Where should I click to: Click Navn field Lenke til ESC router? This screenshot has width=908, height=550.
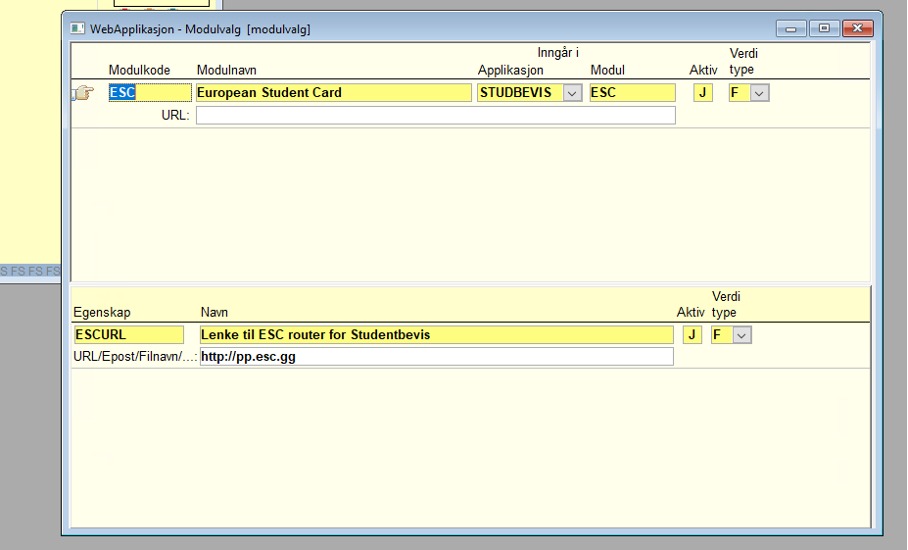pyautogui.click(x=437, y=335)
